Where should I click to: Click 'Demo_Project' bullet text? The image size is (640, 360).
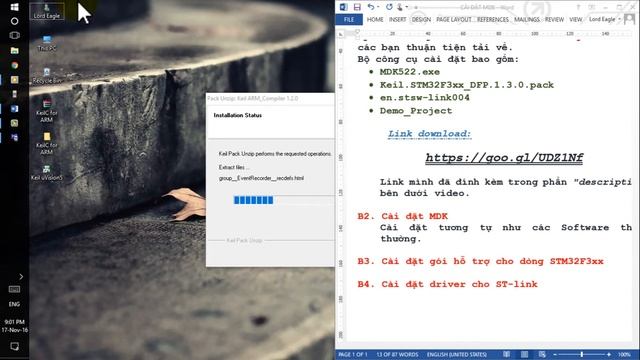(x=416, y=111)
